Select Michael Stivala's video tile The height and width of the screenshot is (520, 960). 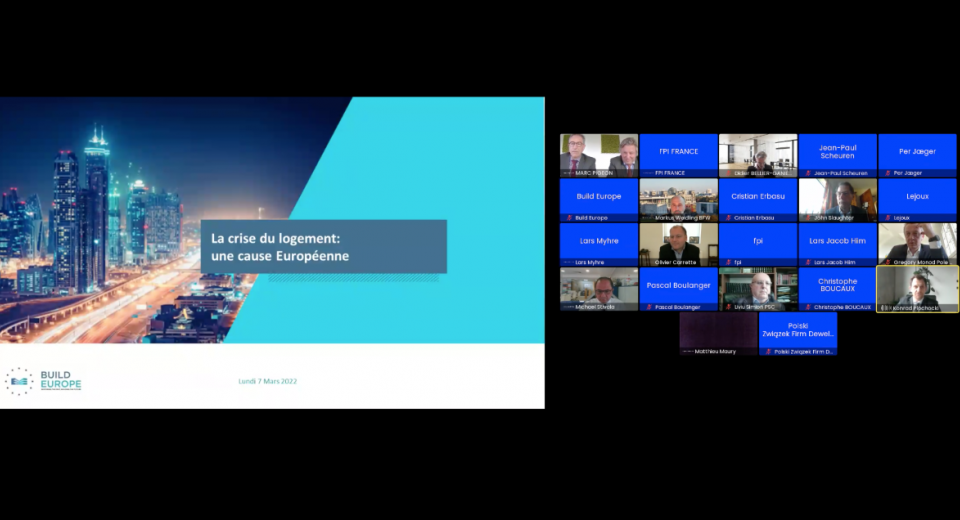click(599, 289)
